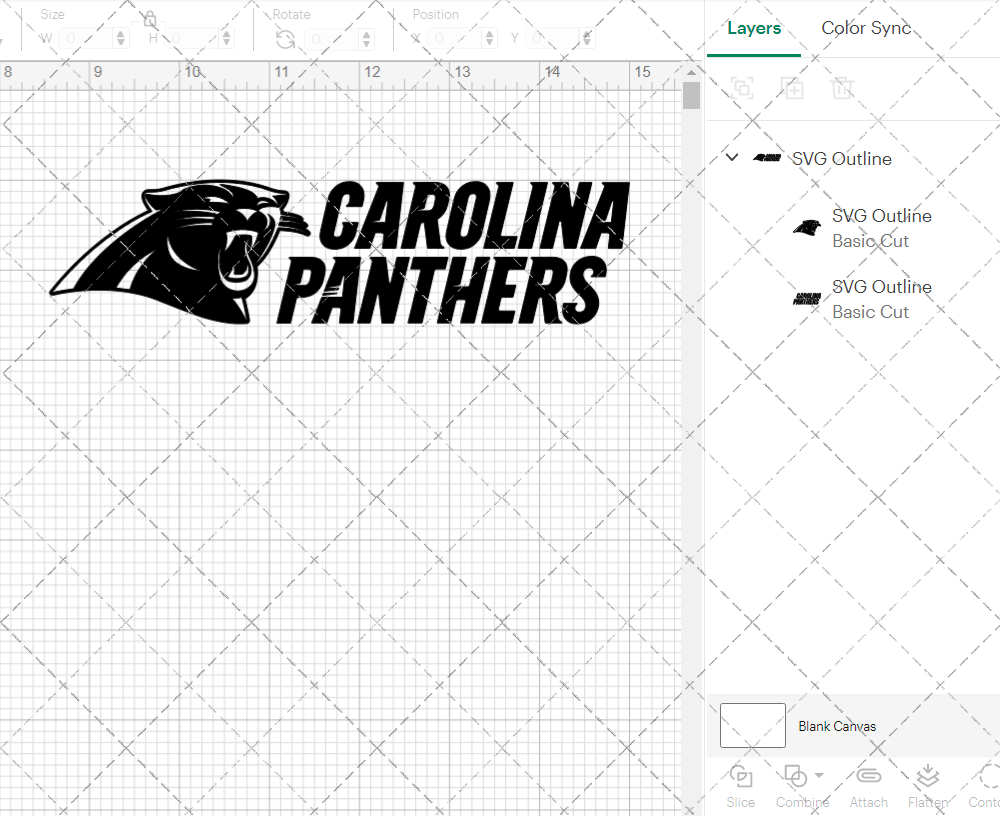Click the Delete layer trash icon
Screen dimensions: 1000x816
[x=843, y=88]
